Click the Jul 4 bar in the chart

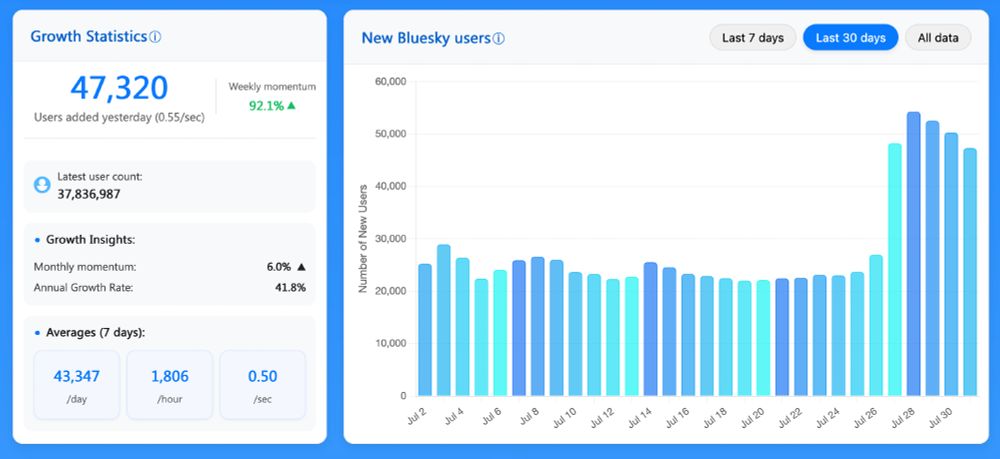[x=462, y=326]
